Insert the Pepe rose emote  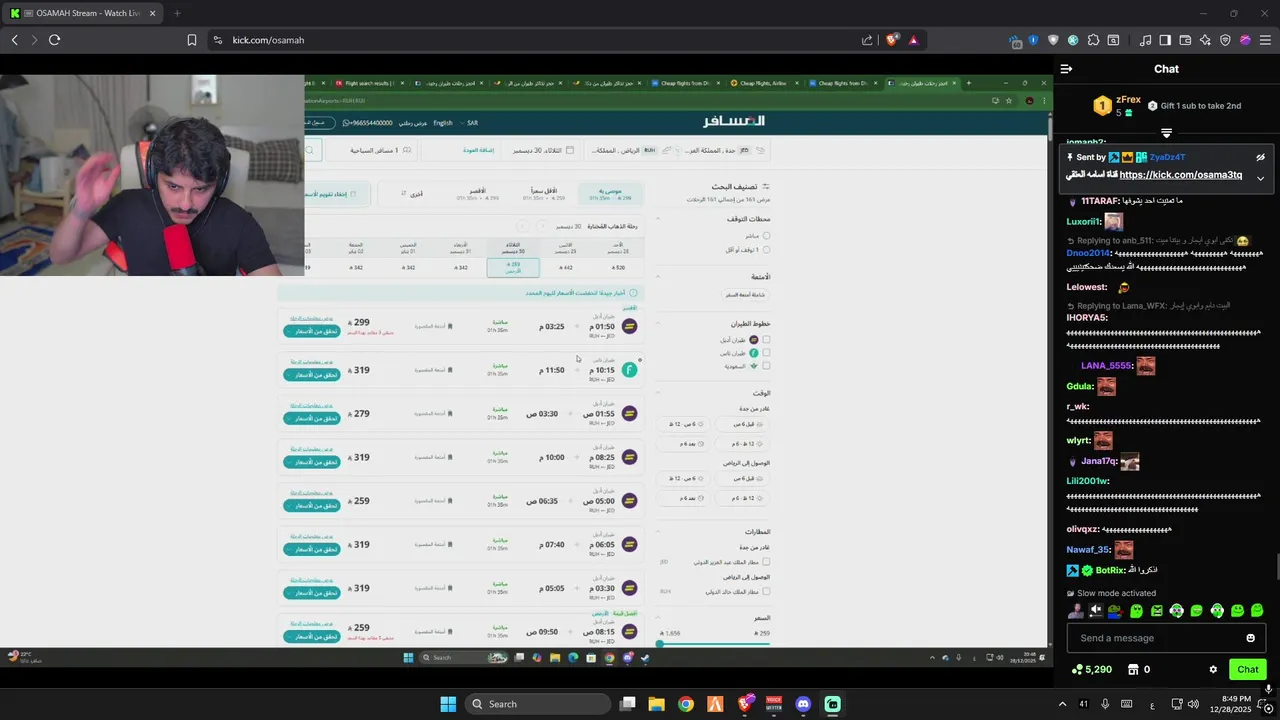[1116, 611]
